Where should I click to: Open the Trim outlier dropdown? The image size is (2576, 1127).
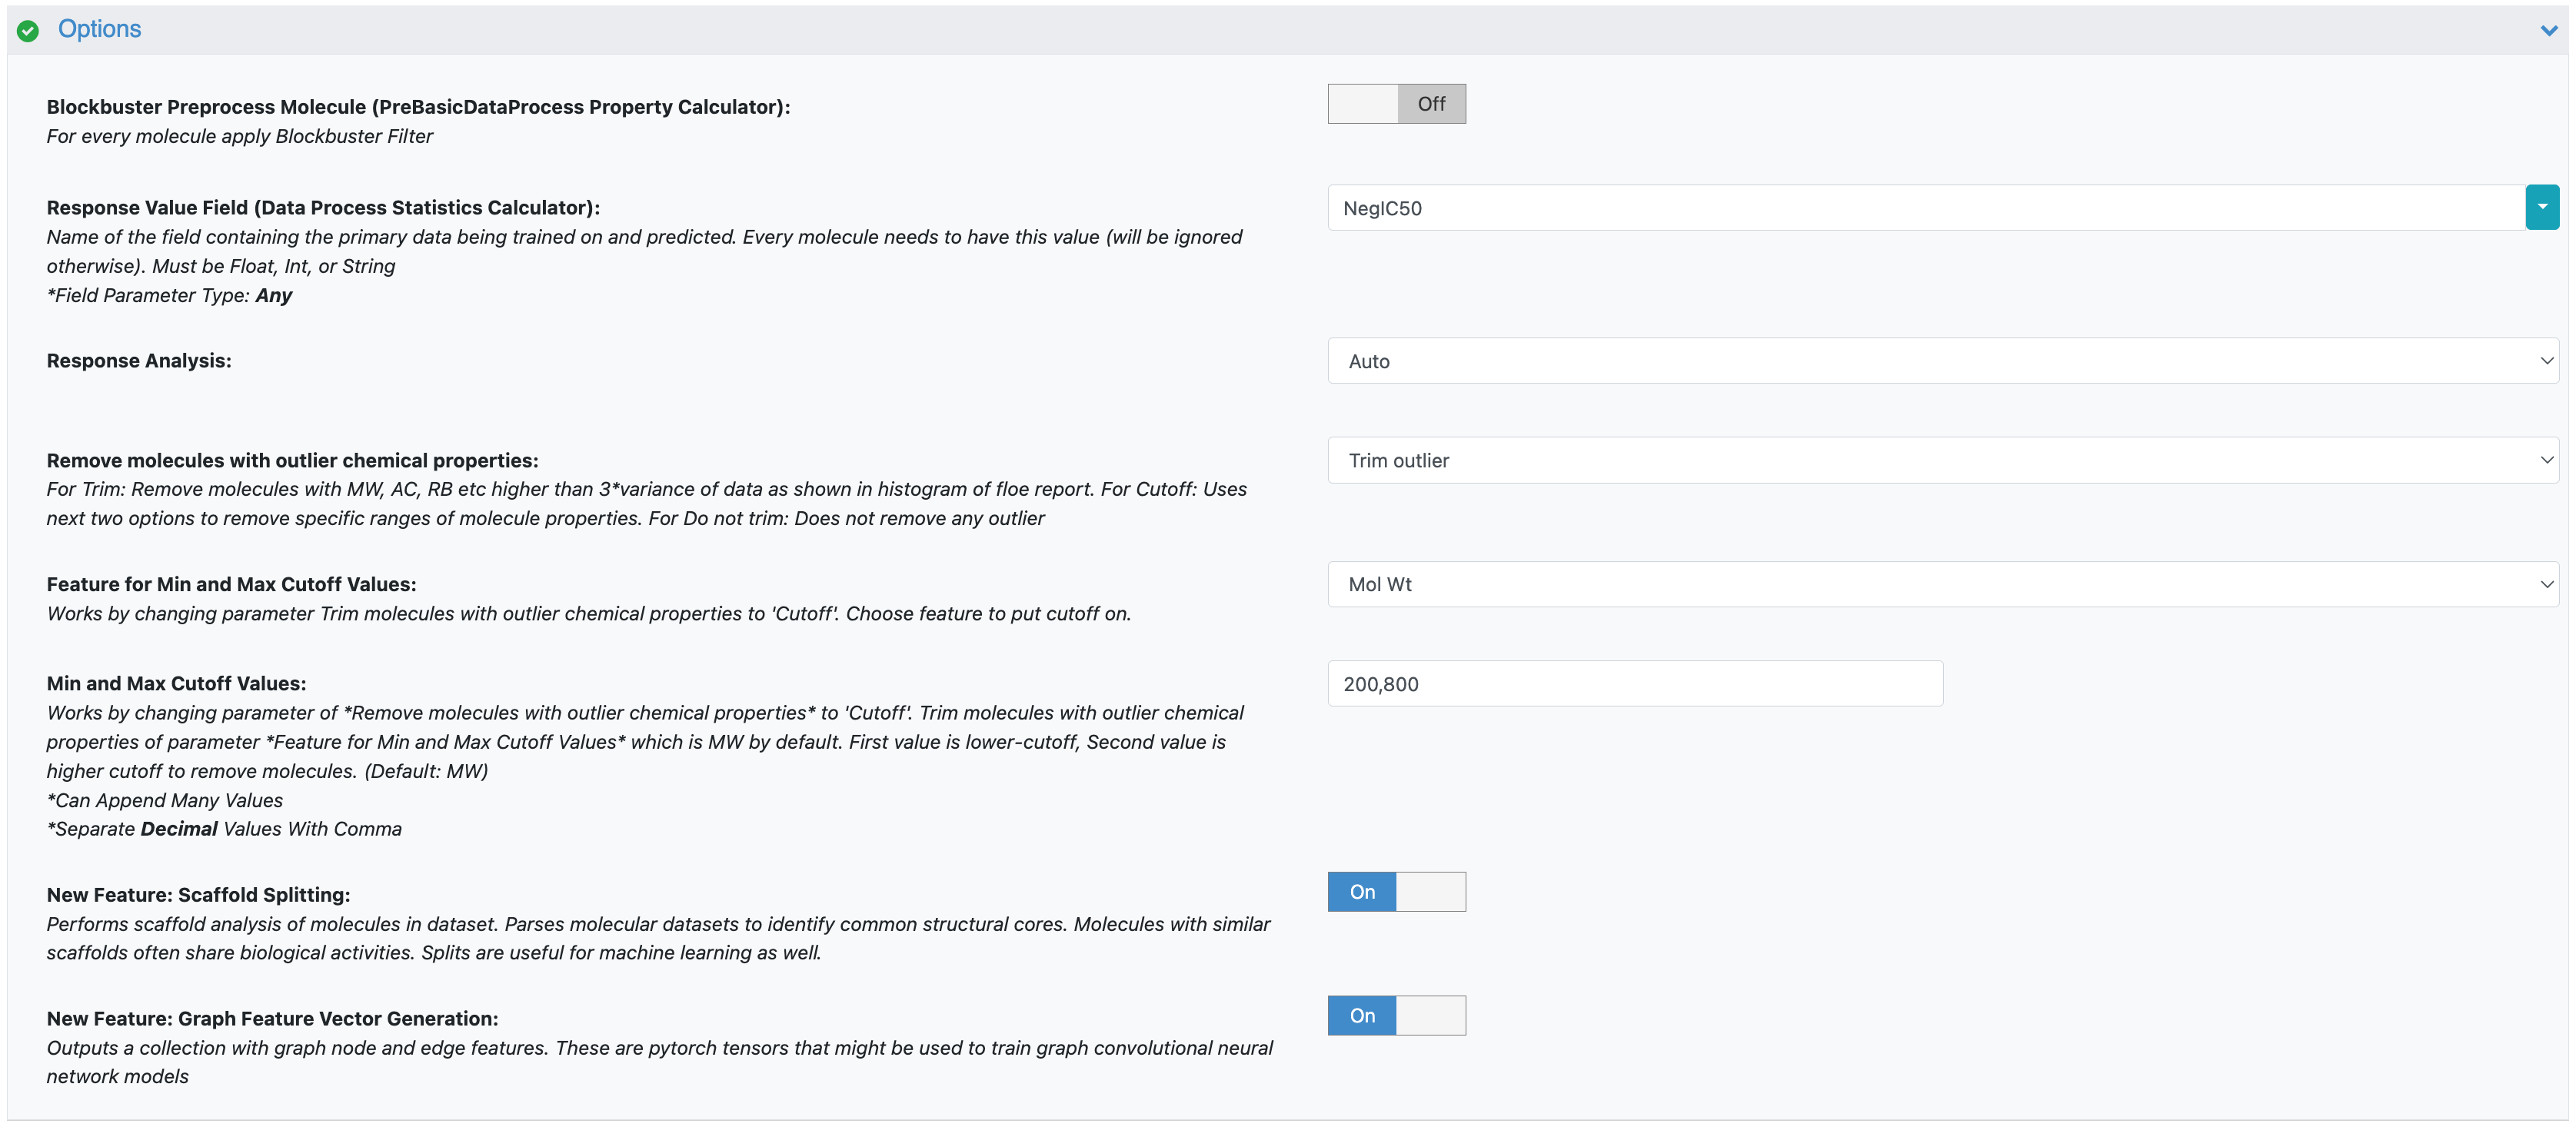(1942, 461)
